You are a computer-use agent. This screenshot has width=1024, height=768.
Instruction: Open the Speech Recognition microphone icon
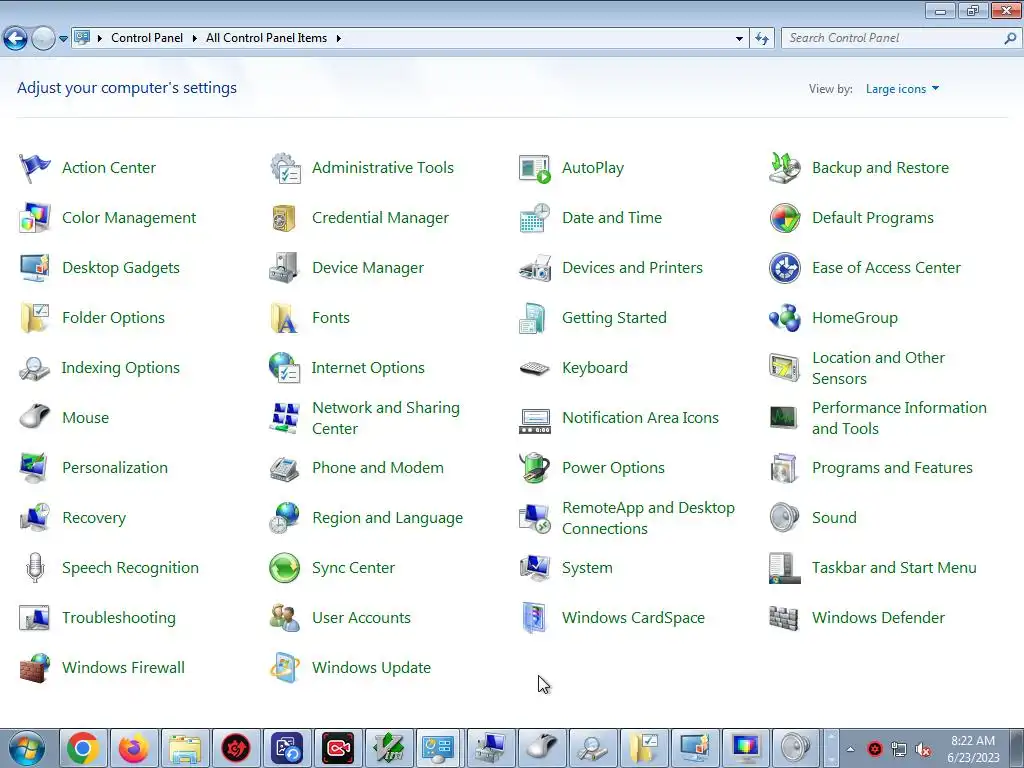(x=35, y=568)
